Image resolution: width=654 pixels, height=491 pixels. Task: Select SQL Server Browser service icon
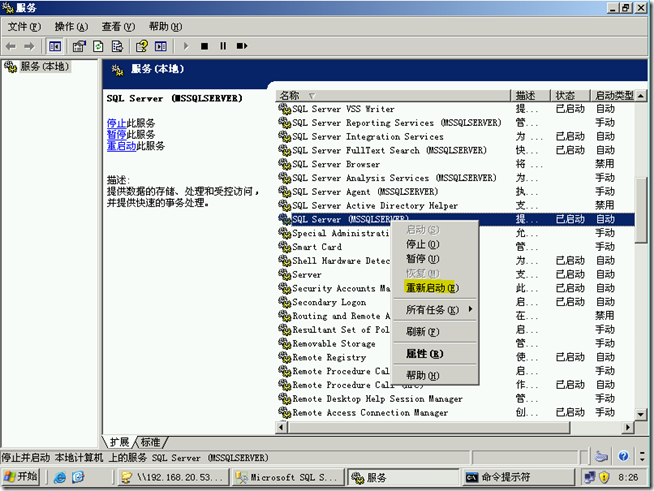pos(284,164)
